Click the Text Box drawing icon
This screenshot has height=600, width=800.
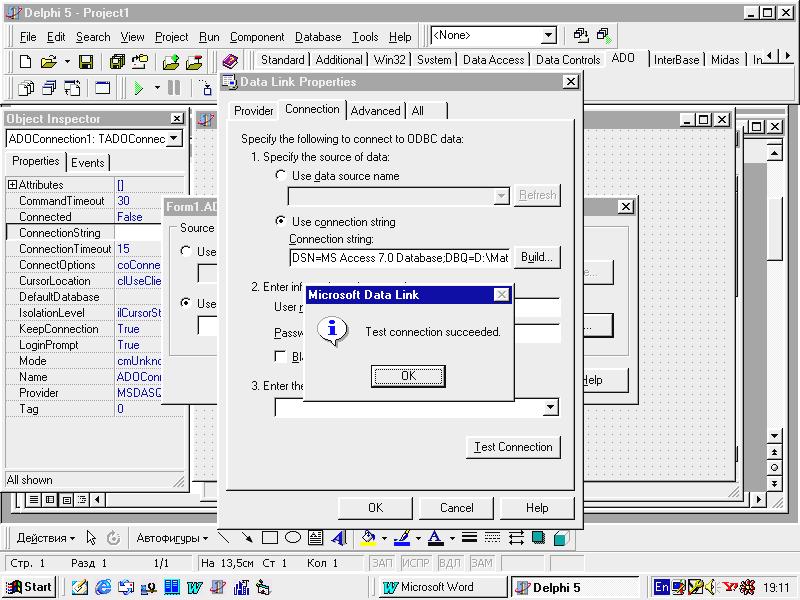315,537
